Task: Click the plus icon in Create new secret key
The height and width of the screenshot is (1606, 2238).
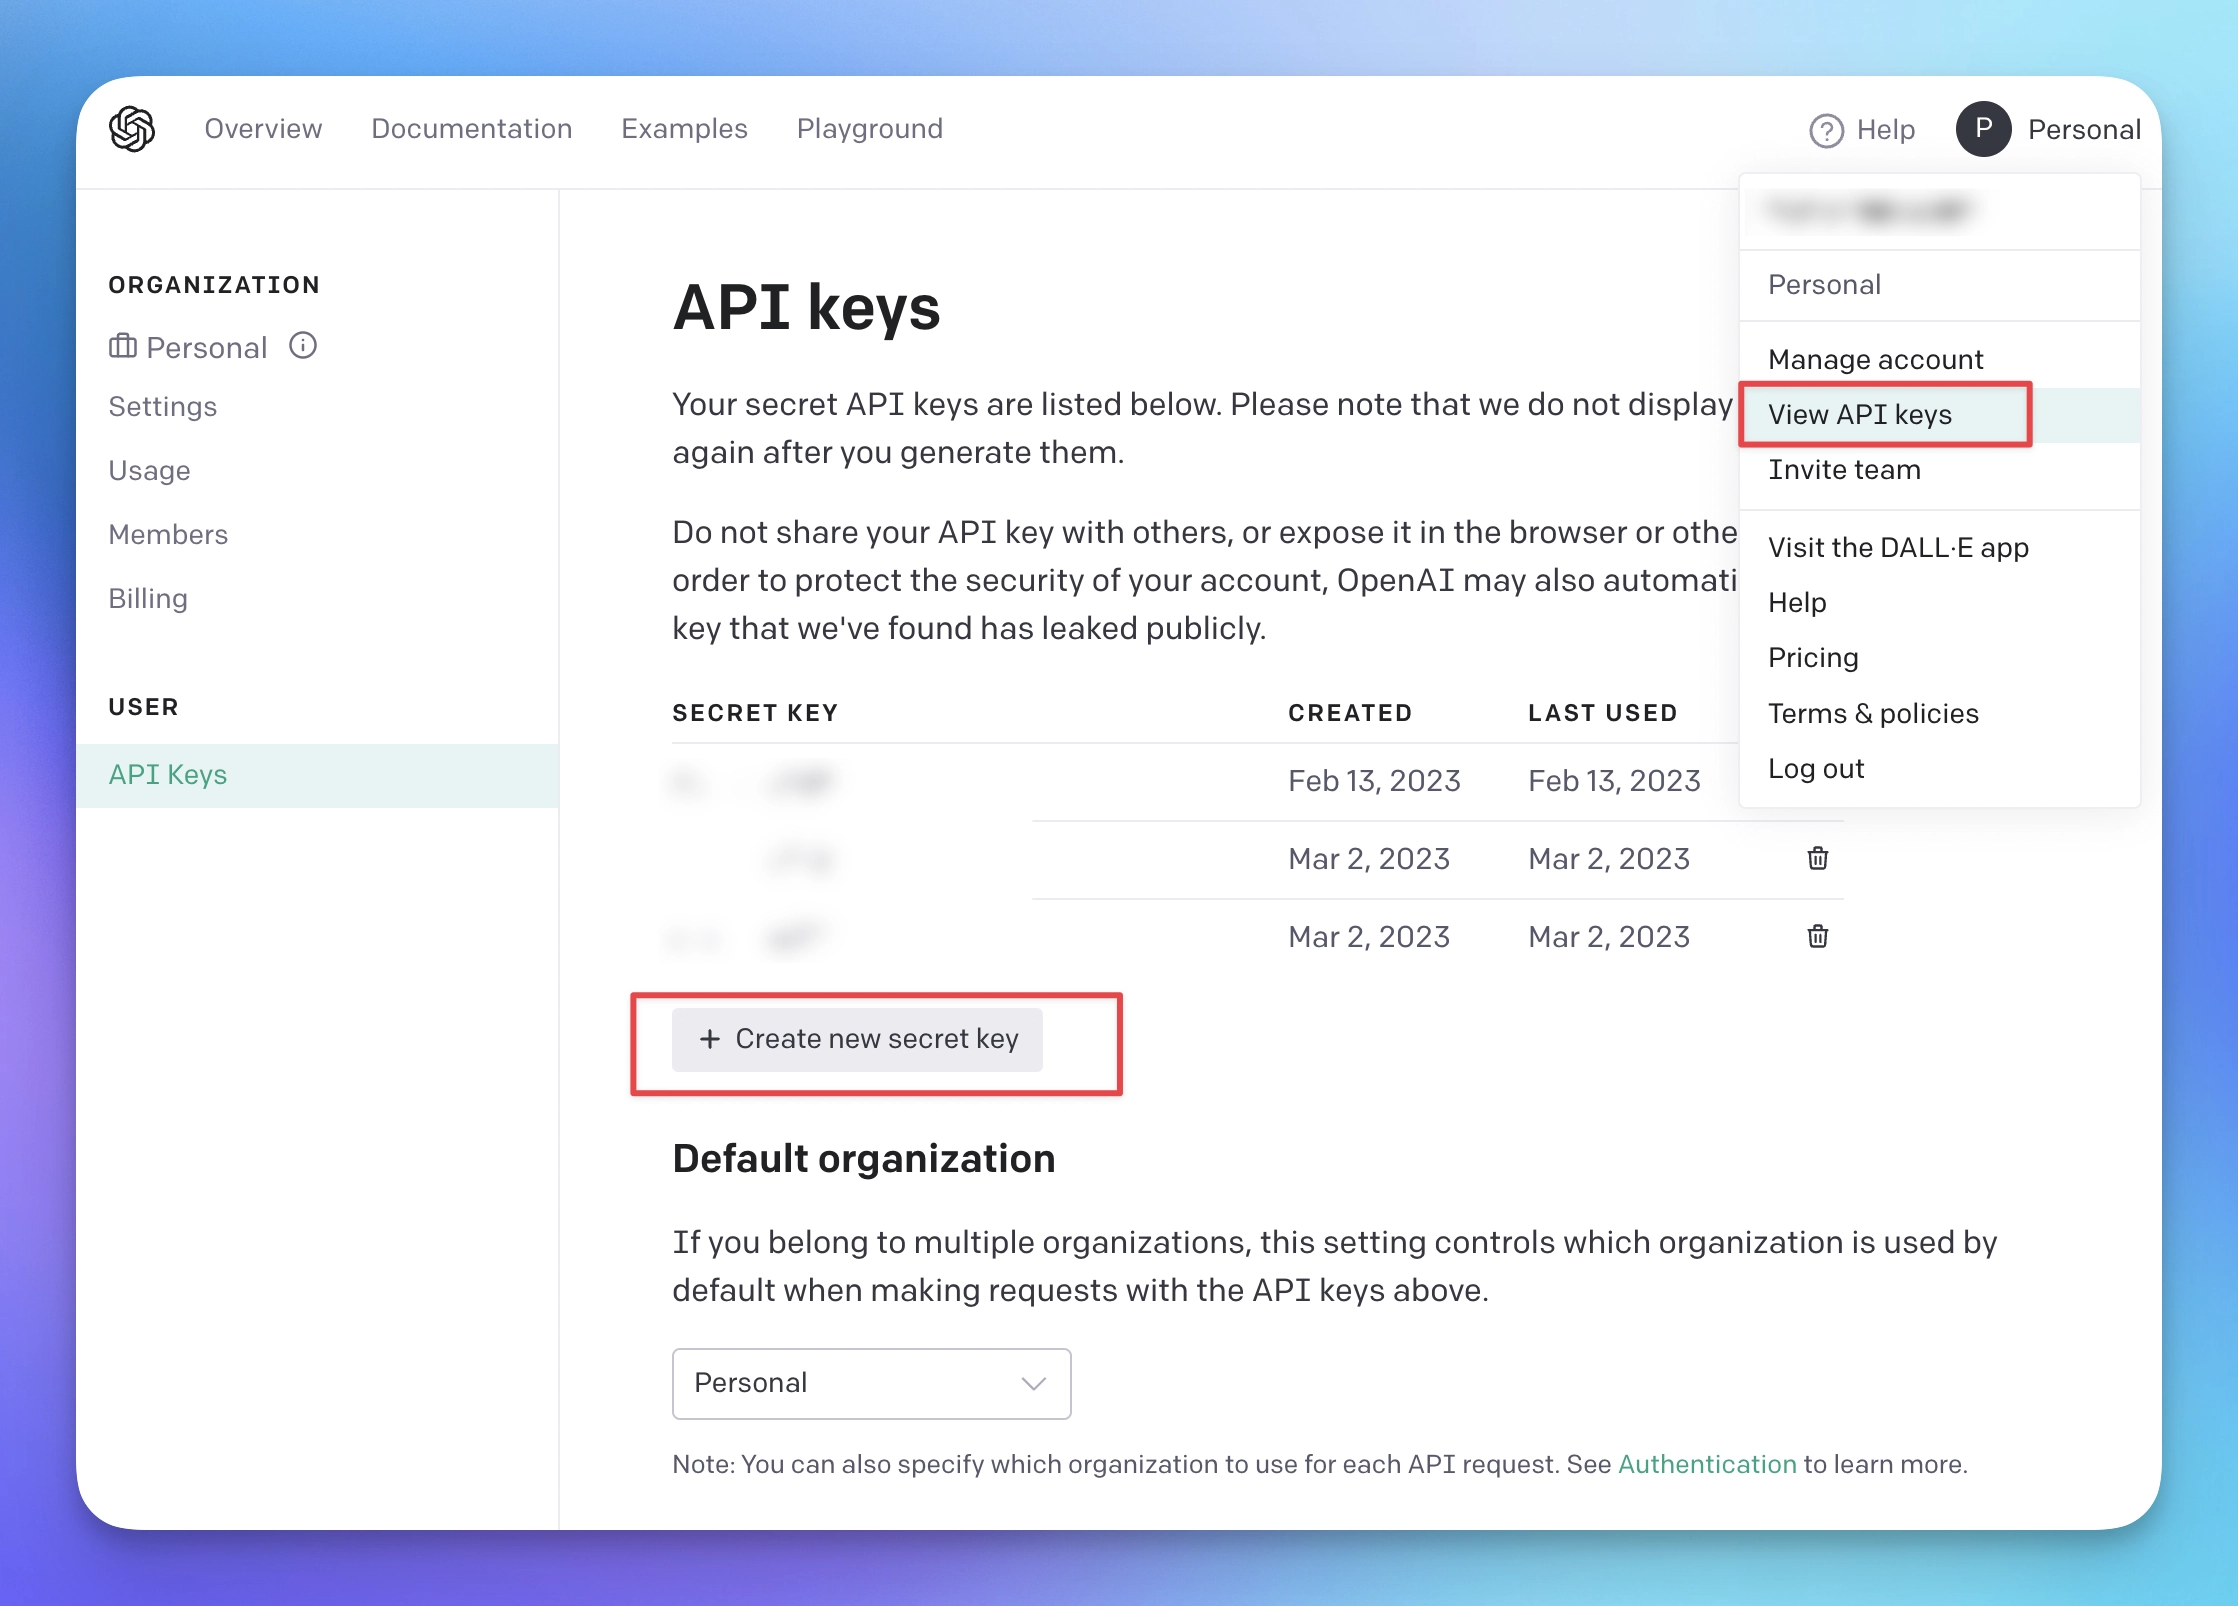Action: [710, 1039]
